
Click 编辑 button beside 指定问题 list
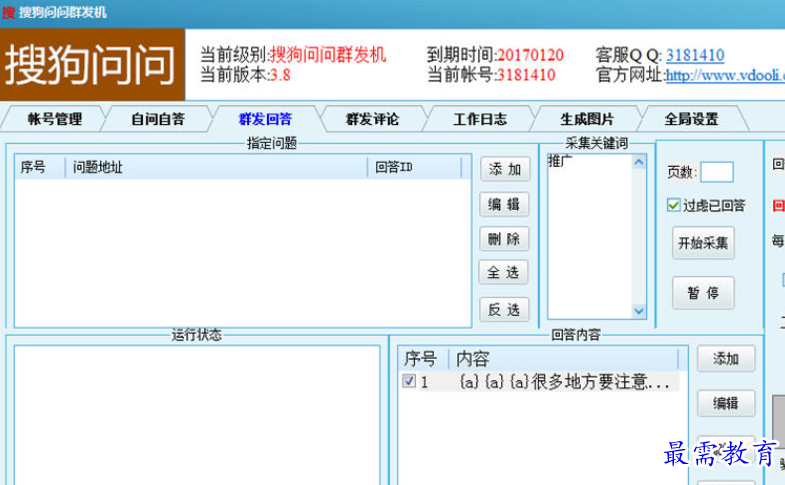[x=504, y=205]
